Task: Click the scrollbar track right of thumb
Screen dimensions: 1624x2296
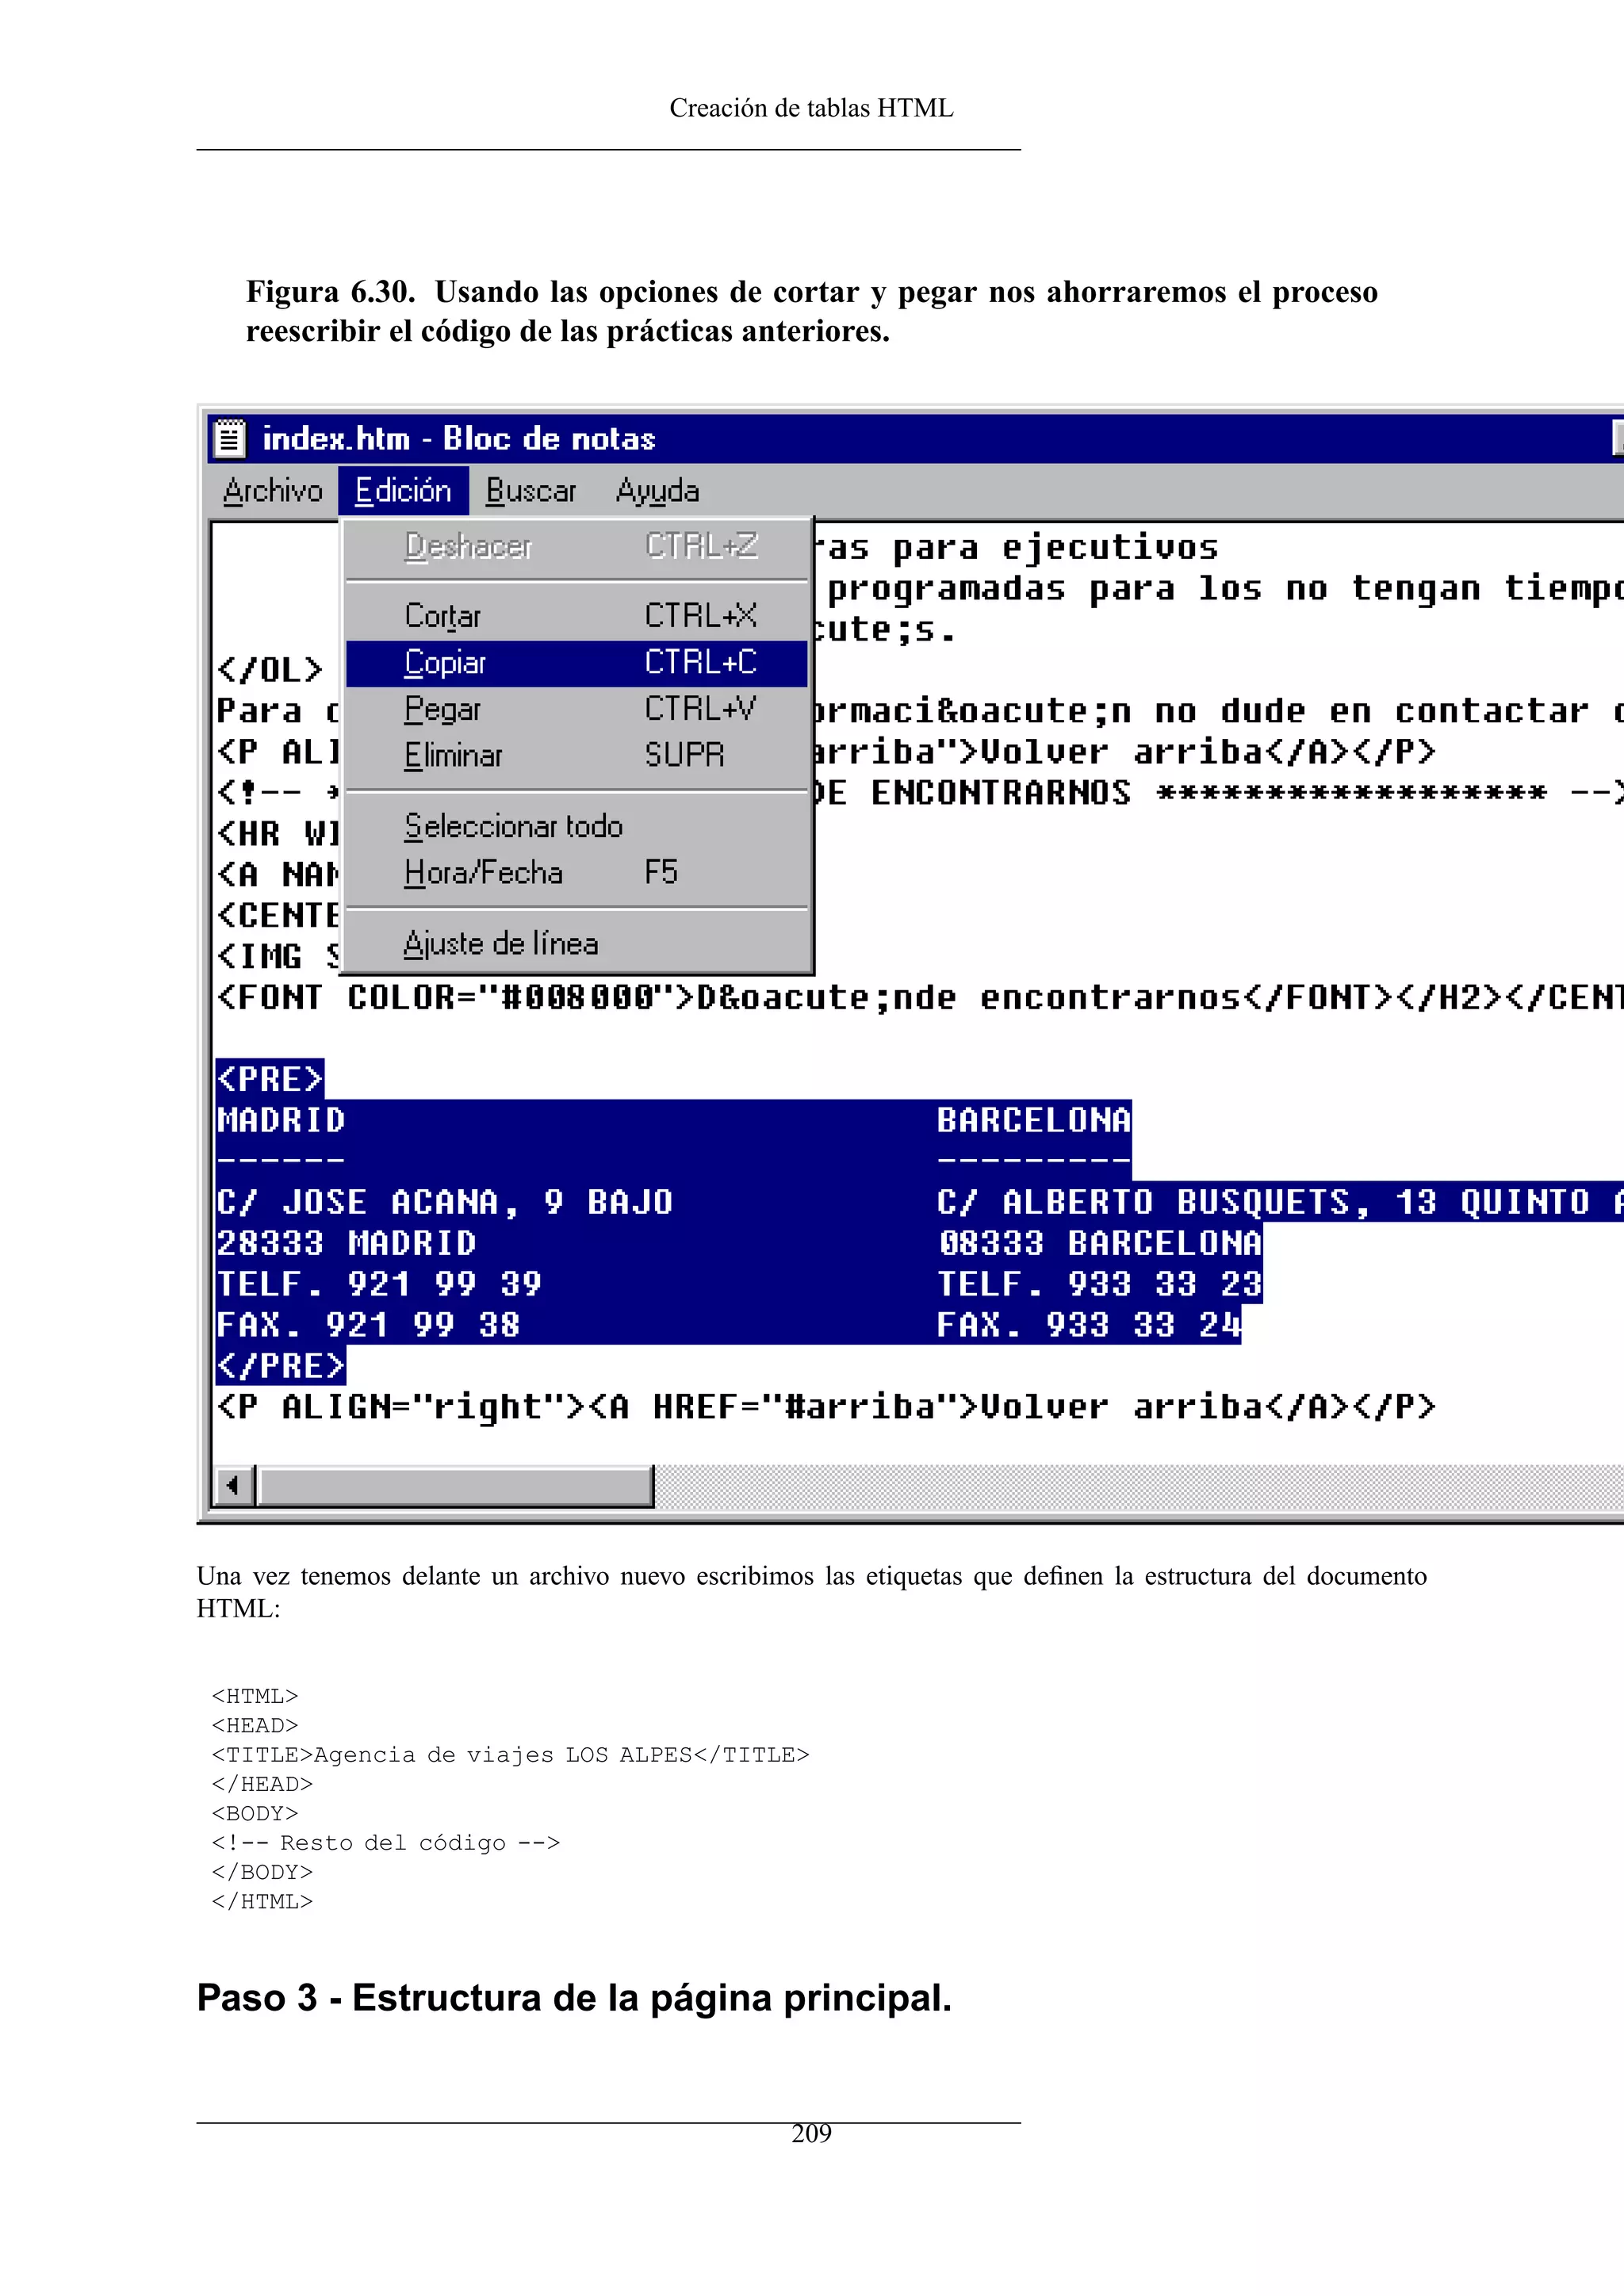Action: pyautogui.click(x=1138, y=1485)
